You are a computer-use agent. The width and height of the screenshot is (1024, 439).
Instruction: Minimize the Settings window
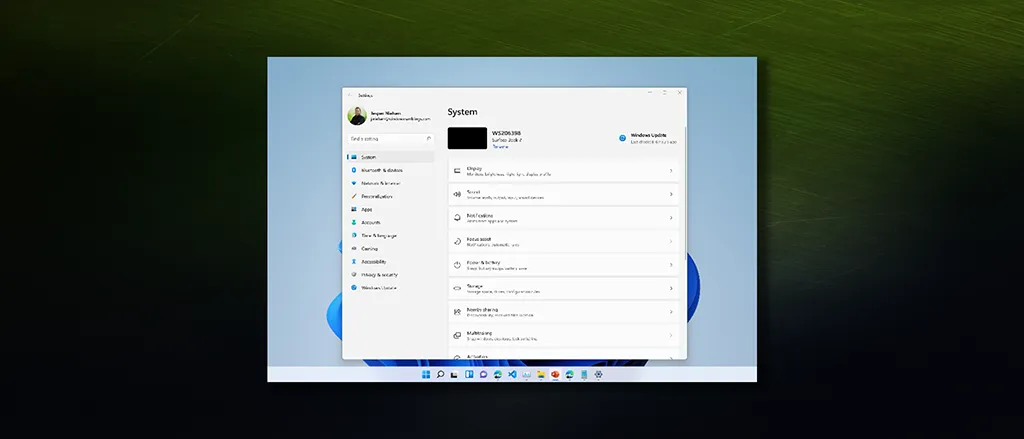[x=650, y=93]
